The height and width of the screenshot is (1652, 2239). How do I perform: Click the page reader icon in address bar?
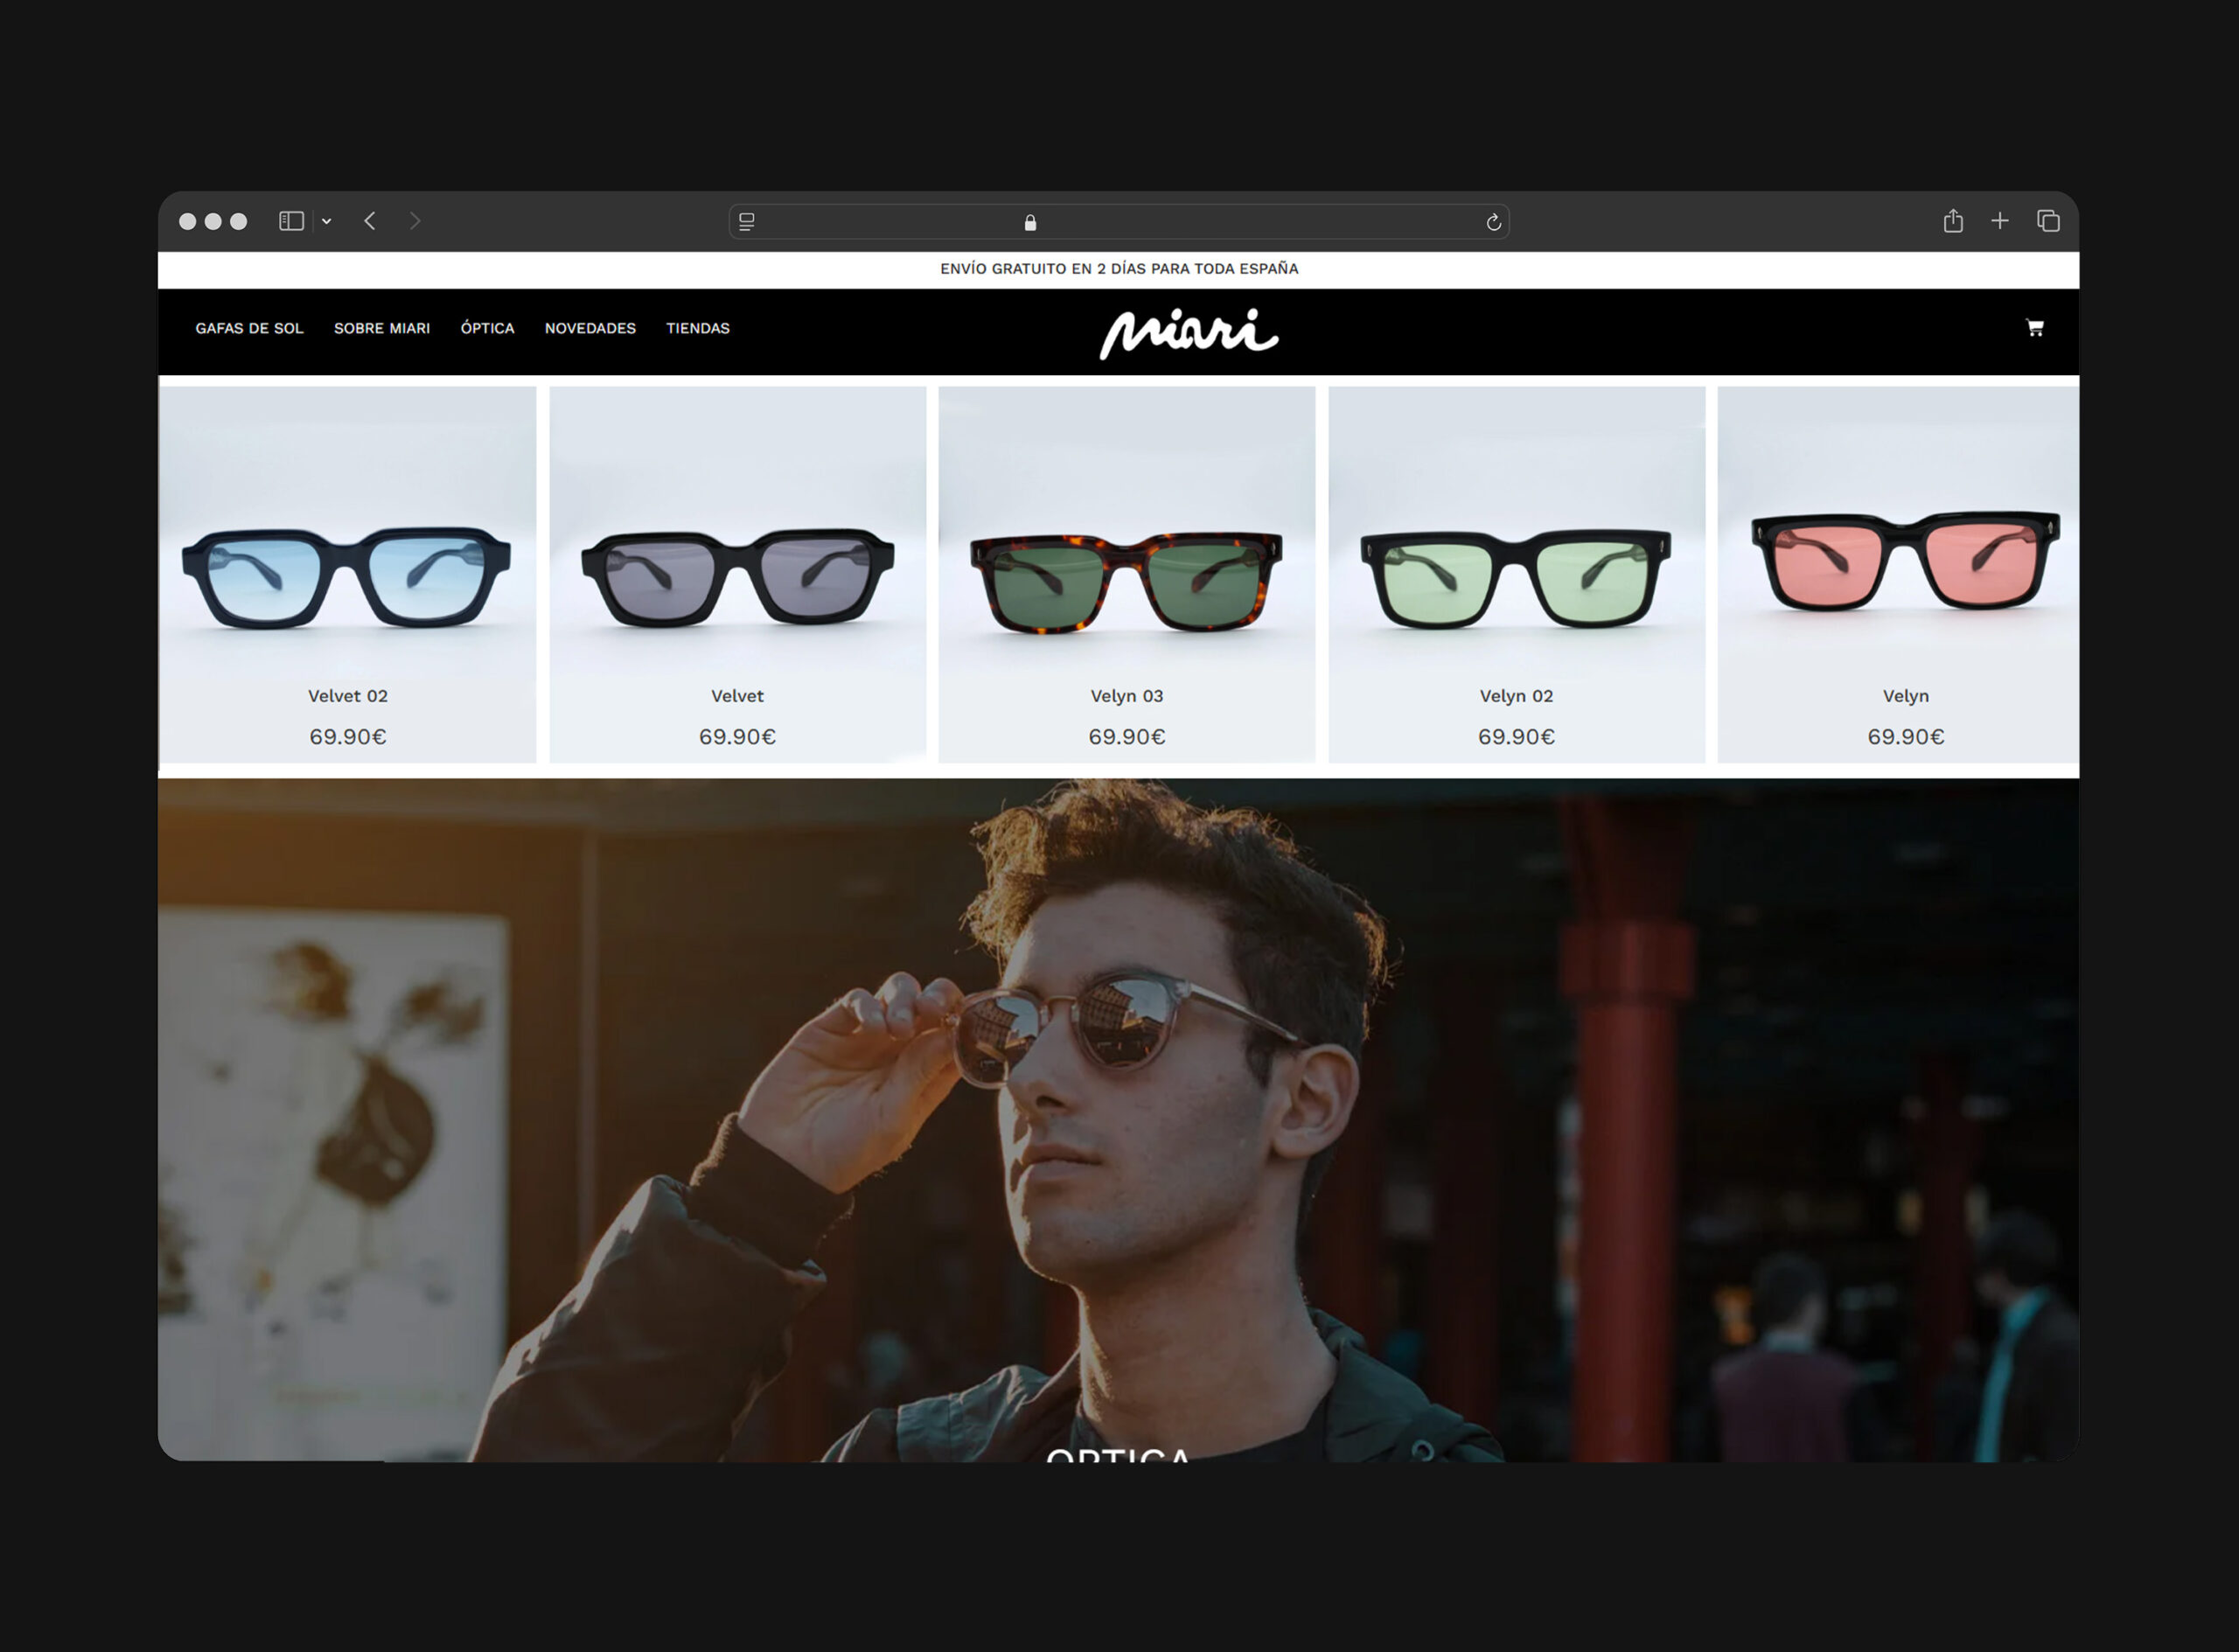click(746, 222)
